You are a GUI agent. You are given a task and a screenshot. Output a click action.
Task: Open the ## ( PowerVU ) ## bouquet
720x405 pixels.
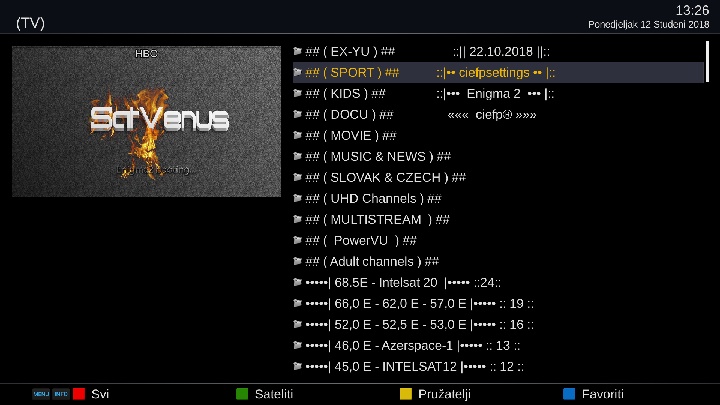click(x=498, y=241)
